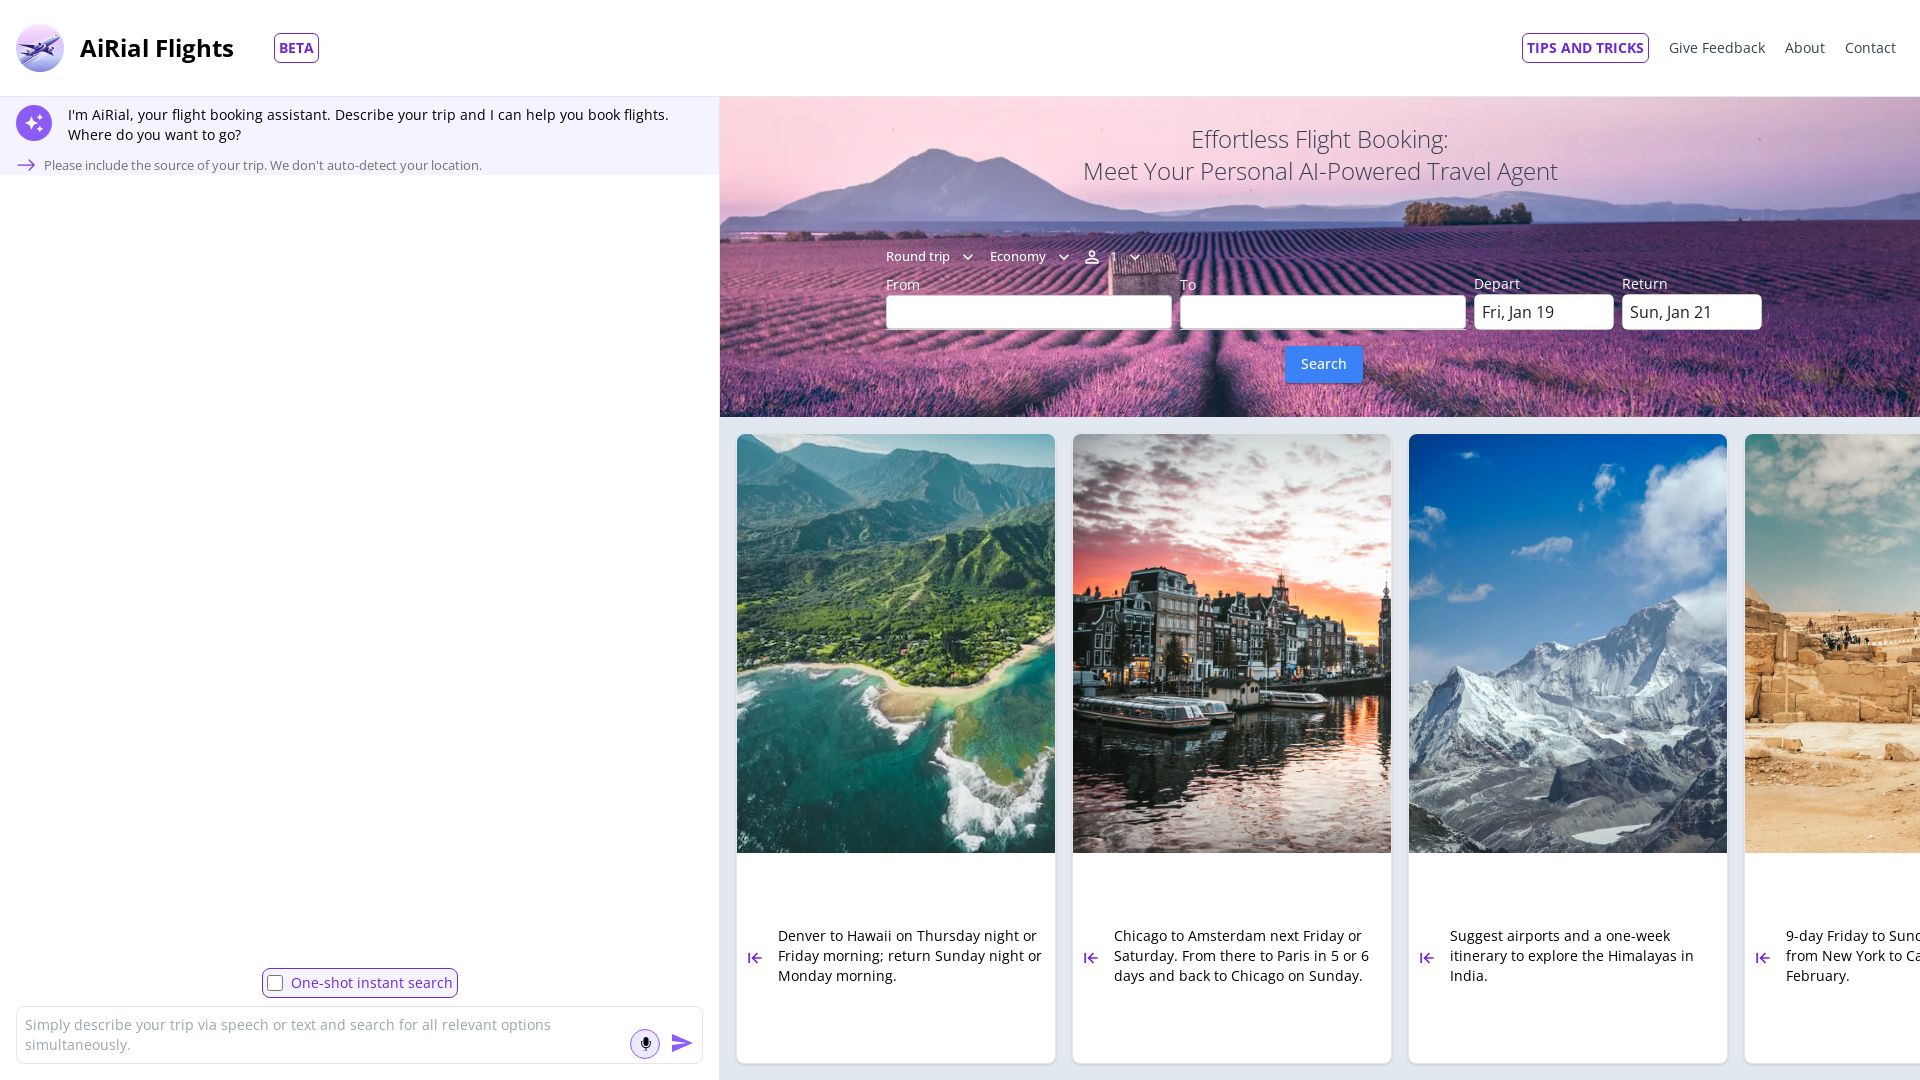Click the sparkle assistant avatar icon
The image size is (1920, 1080).
[x=34, y=123]
